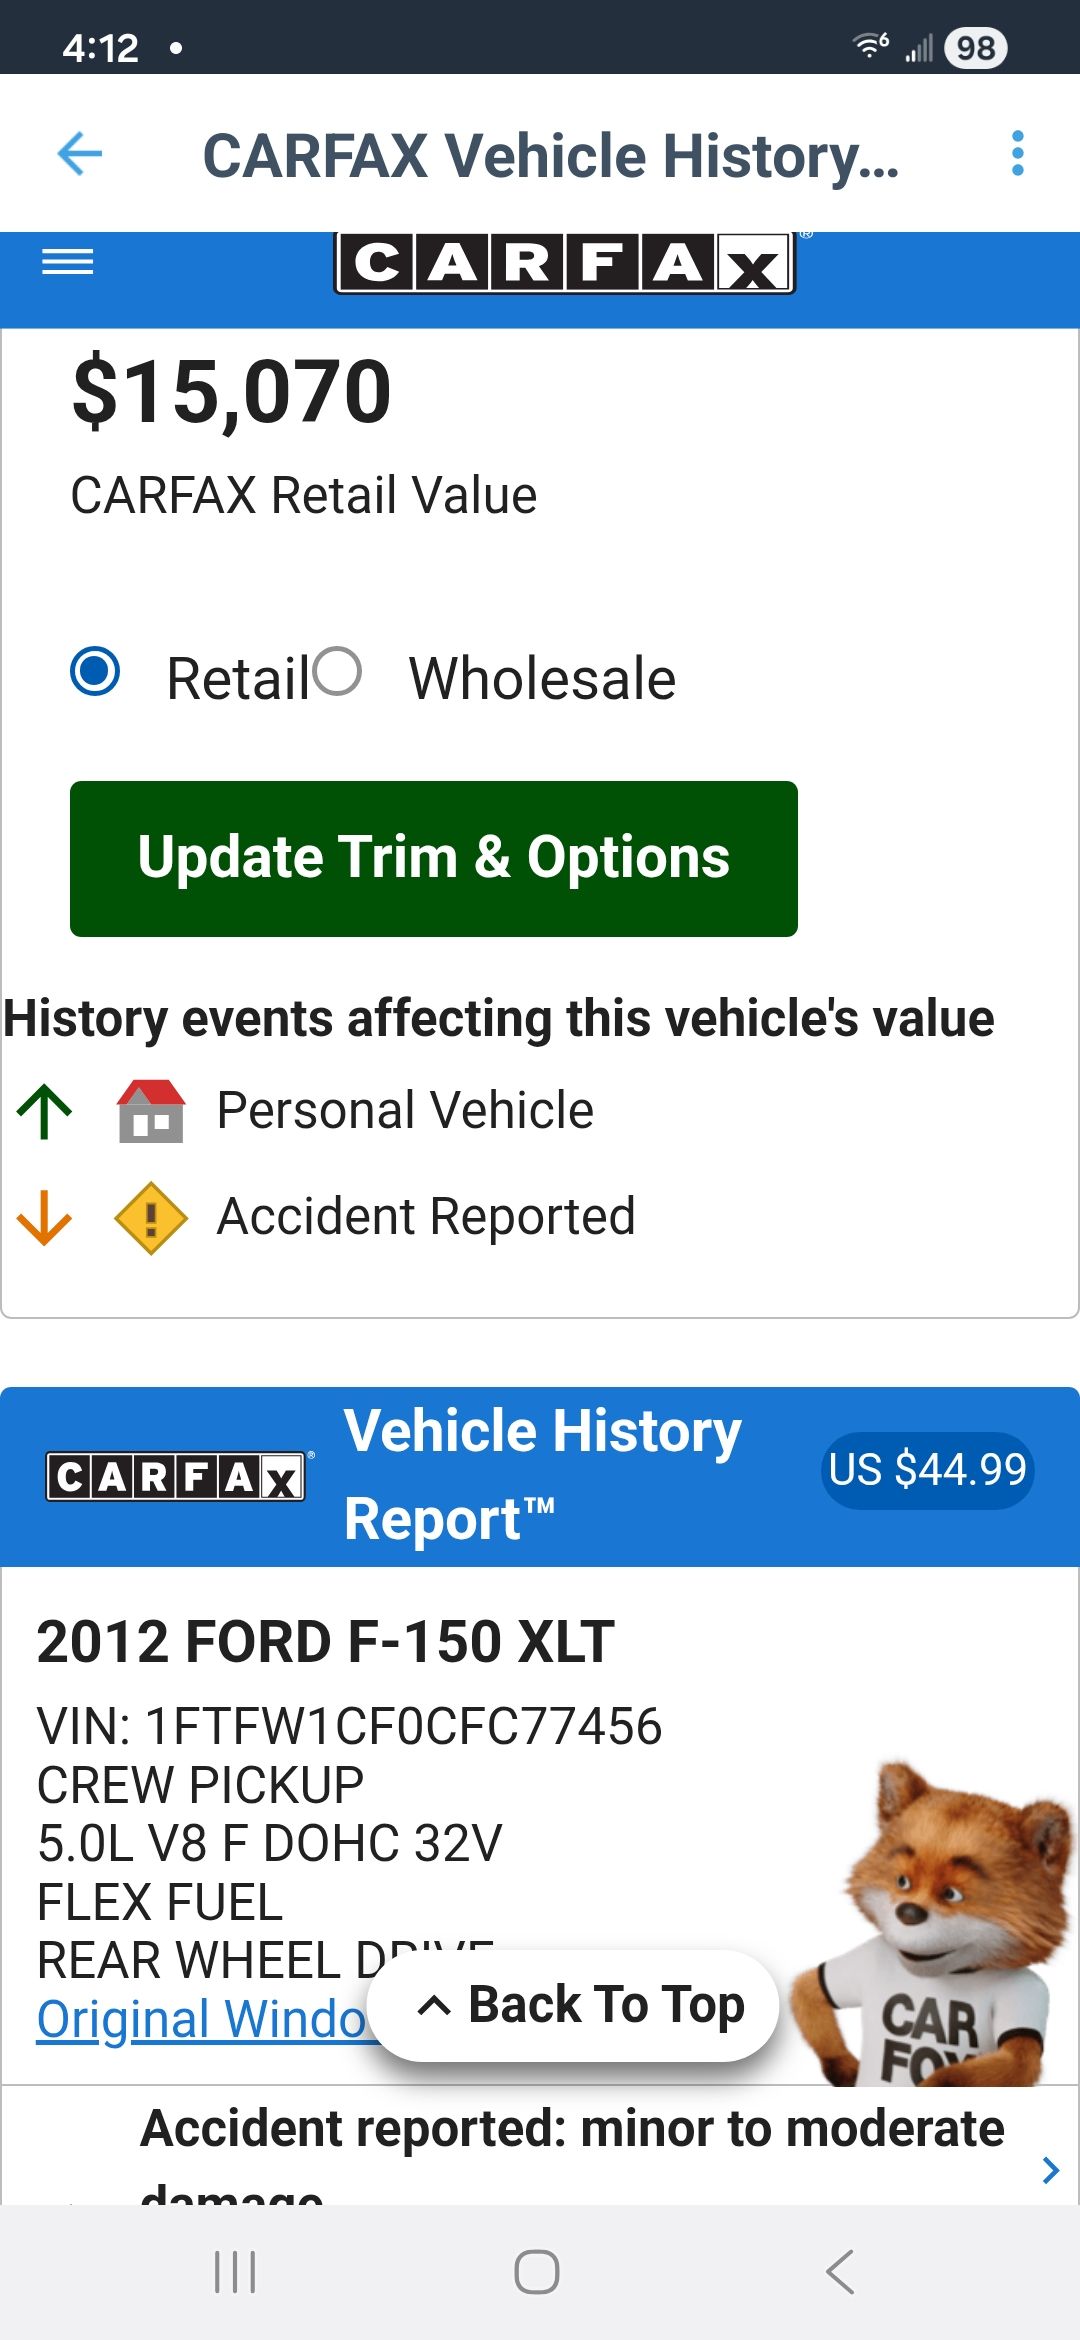Tap the Accident Reported history event
The height and width of the screenshot is (2340, 1080).
pos(425,1217)
